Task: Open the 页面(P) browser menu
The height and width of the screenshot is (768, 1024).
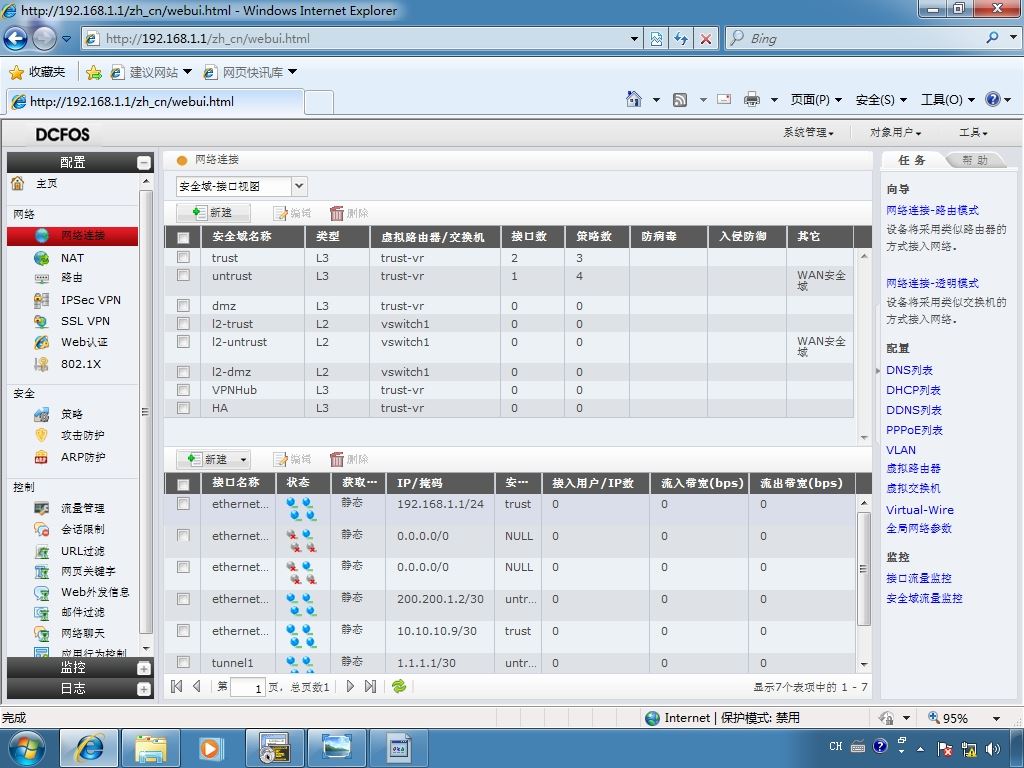Action: pos(816,100)
